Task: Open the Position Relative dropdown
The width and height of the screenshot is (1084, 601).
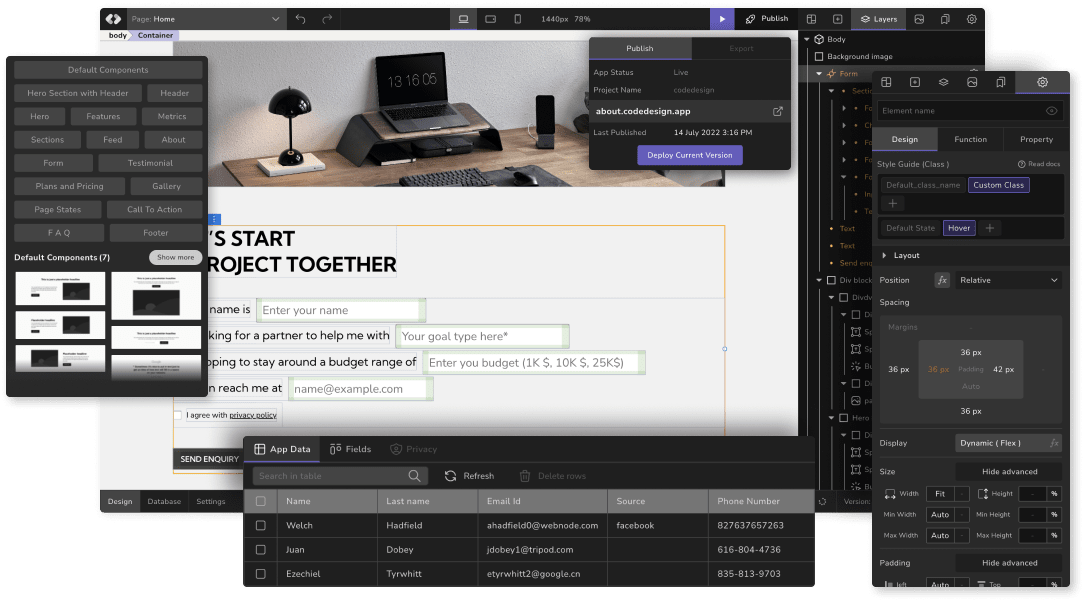Action: click(x=1008, y=280)
